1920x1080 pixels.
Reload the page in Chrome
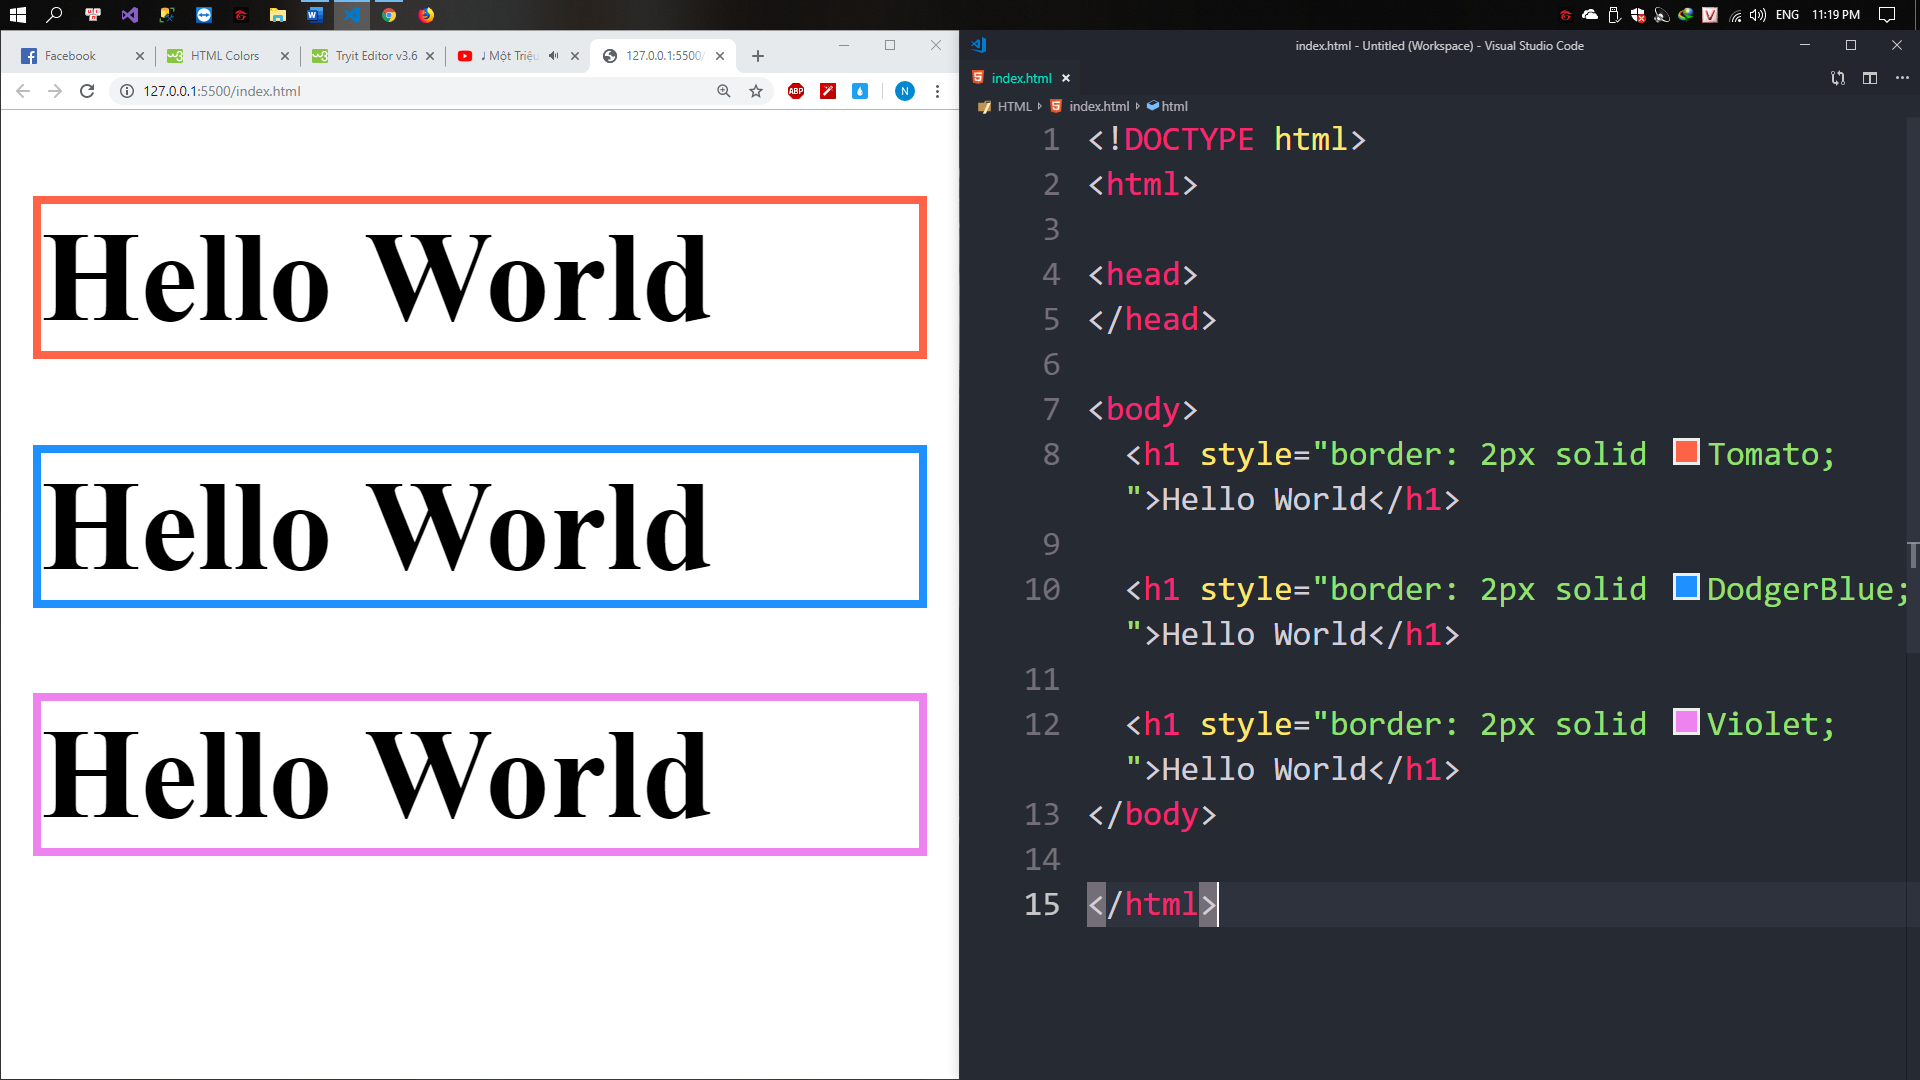87,91
